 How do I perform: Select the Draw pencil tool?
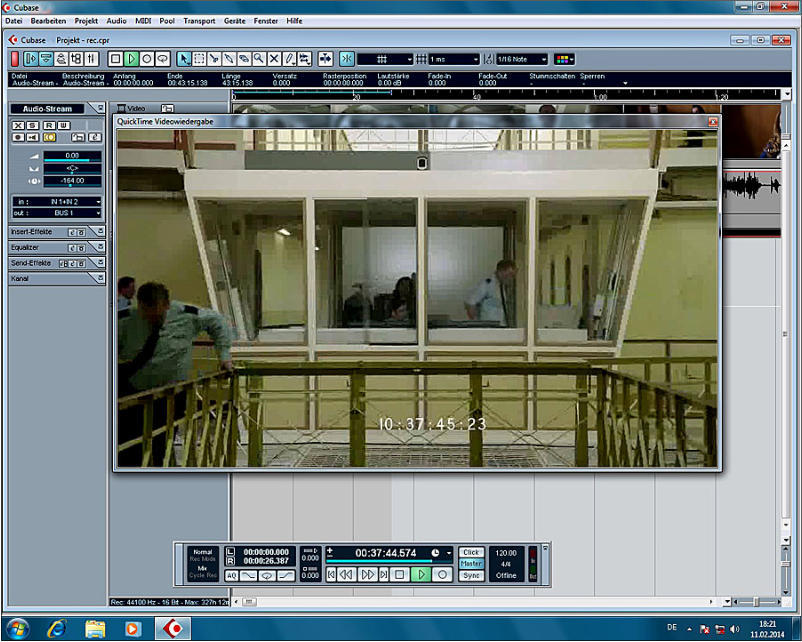pos(289,59)
